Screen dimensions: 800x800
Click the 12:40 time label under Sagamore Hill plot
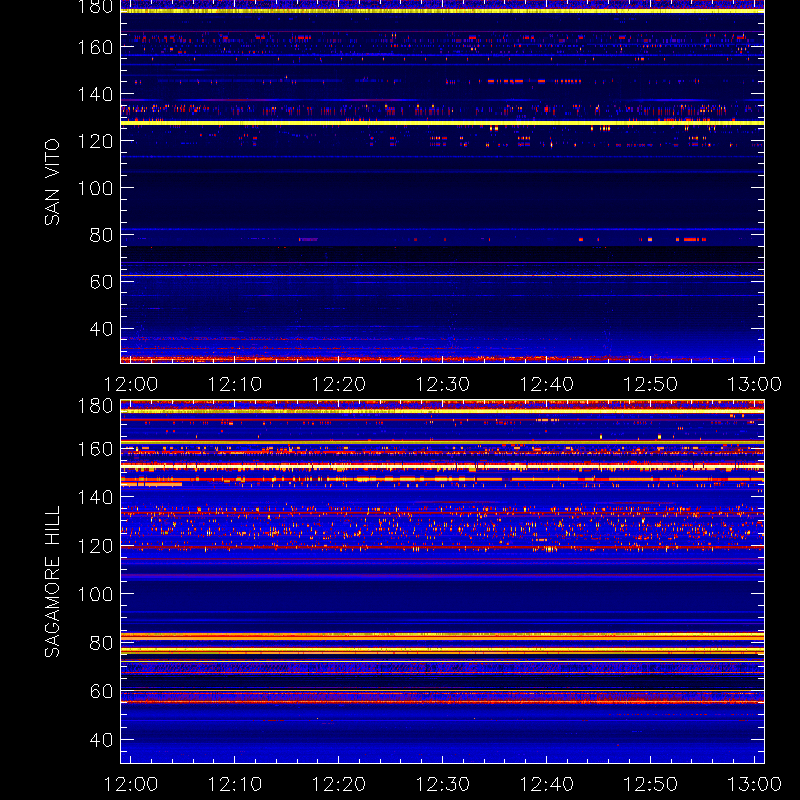(x=546, y=784)
